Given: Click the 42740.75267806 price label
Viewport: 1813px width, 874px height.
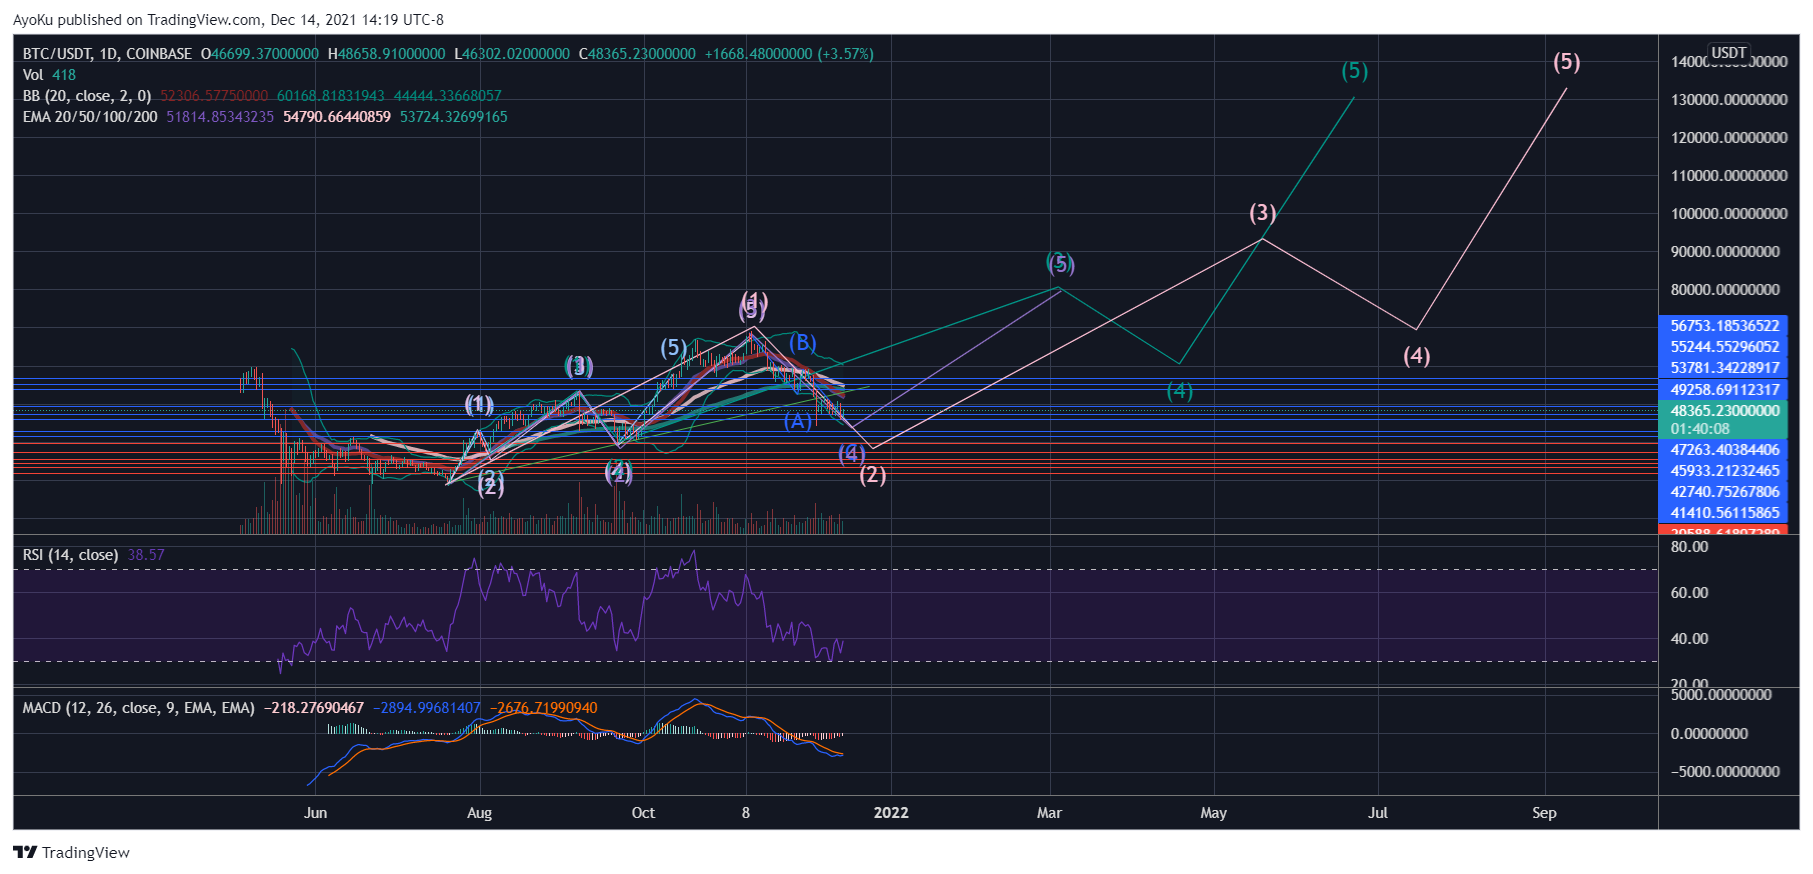Looking at the screenshot, I should pyautogui.click(x=1724, y=492).
